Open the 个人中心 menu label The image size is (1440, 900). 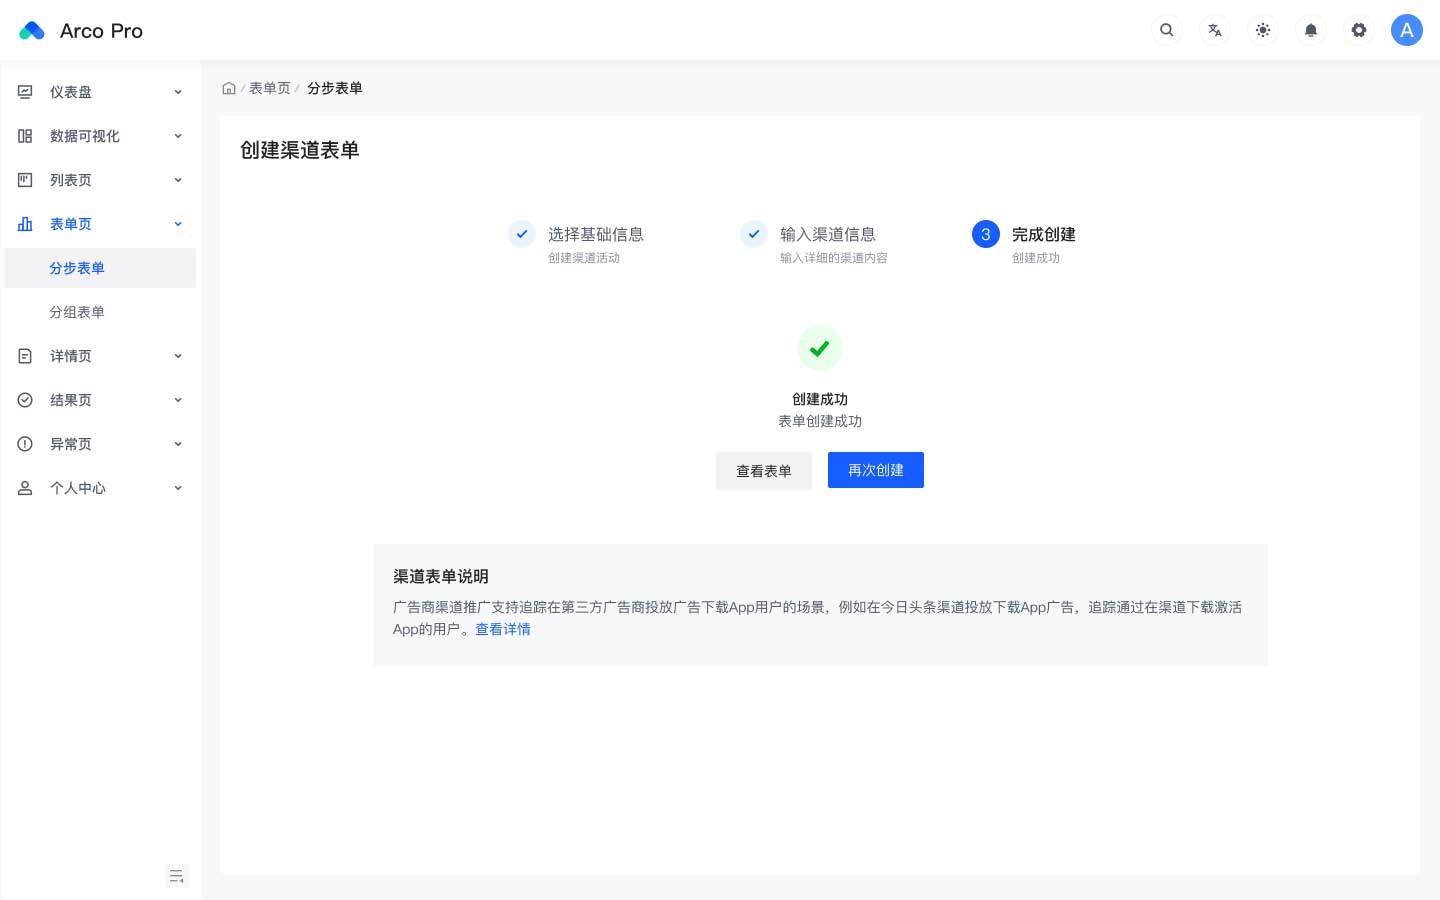(78, 488)
